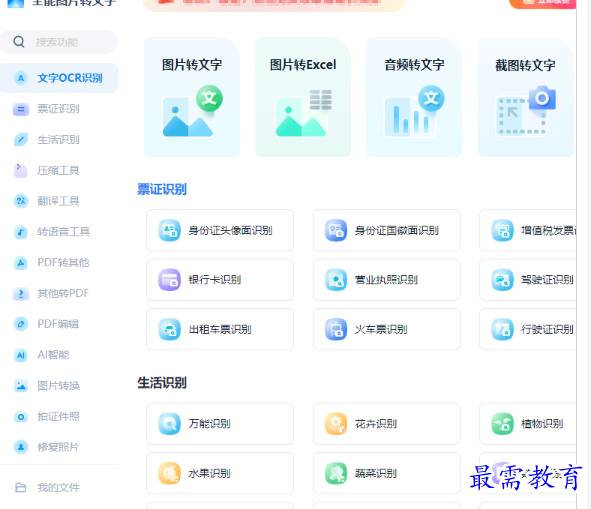Select 压缩工具 in the sidebar
This screenshot has width=591, height=509.
(x=59, y=170)
